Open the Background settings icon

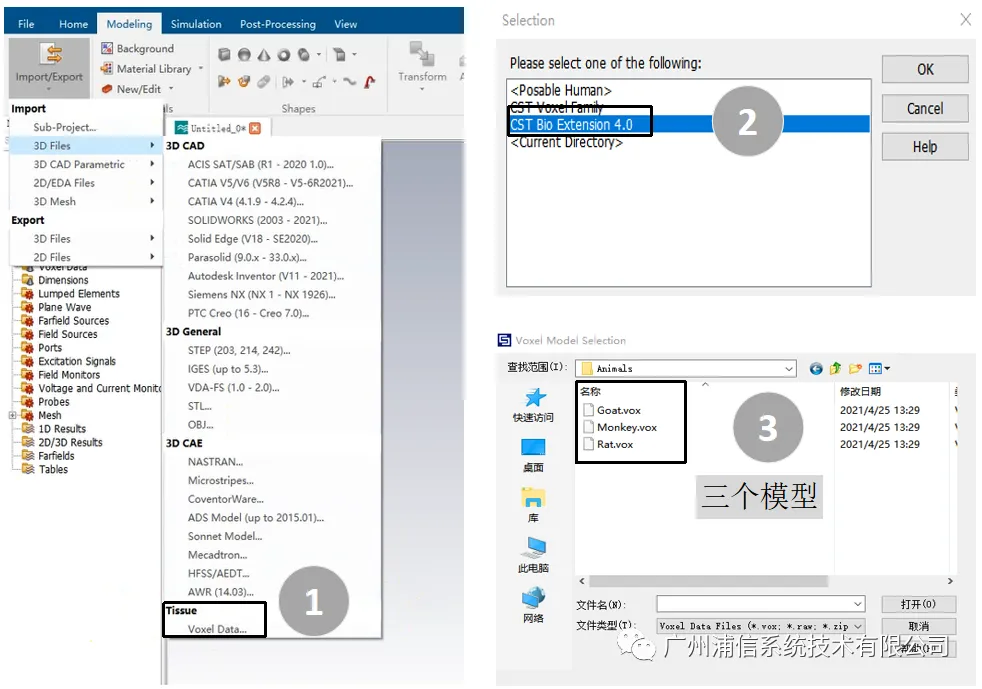click(x=107, y=48)
